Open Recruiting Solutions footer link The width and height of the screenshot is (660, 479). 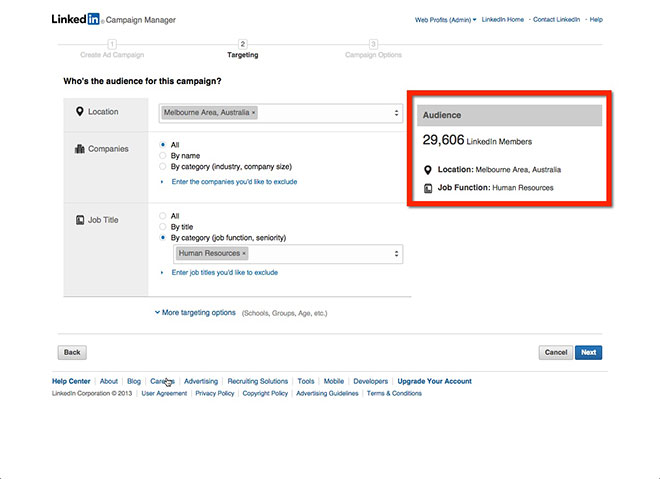click(258, 381)
